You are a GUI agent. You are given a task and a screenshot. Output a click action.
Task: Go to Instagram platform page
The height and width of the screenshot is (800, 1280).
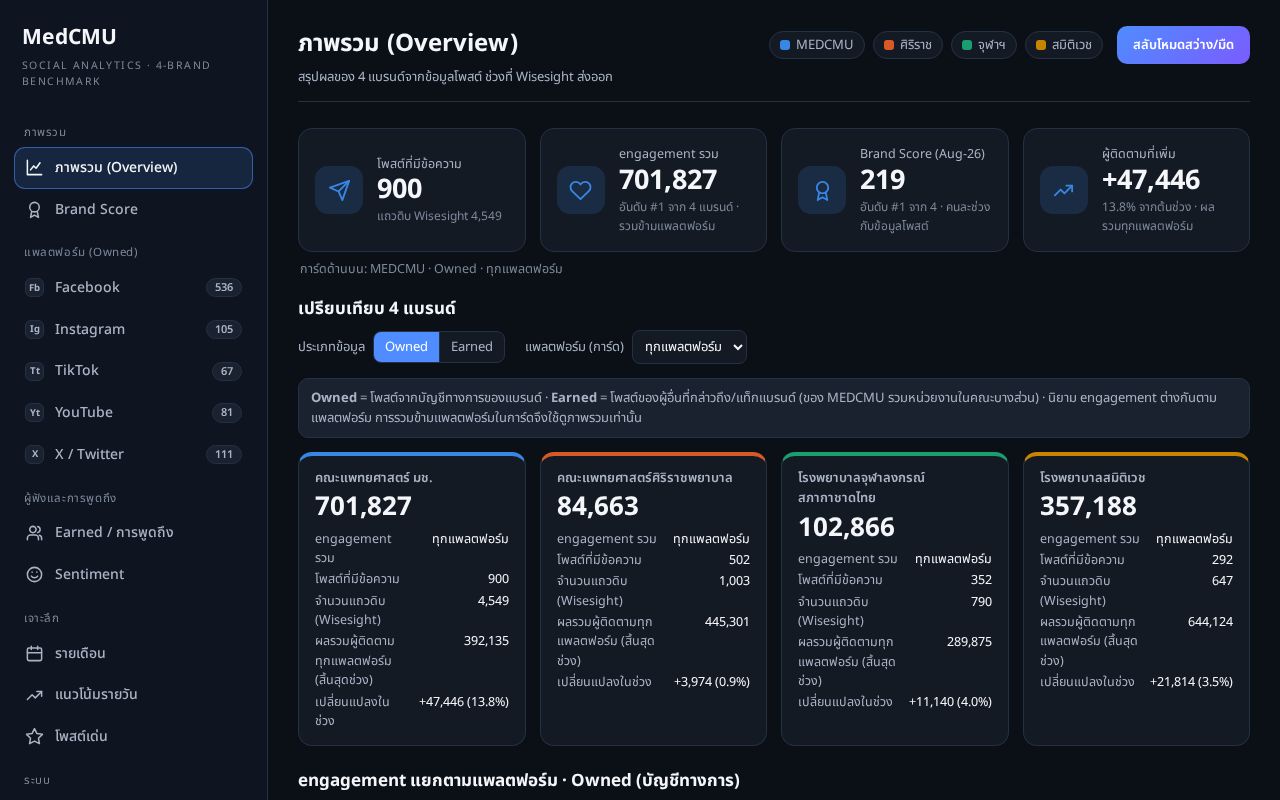coord(133,330)
